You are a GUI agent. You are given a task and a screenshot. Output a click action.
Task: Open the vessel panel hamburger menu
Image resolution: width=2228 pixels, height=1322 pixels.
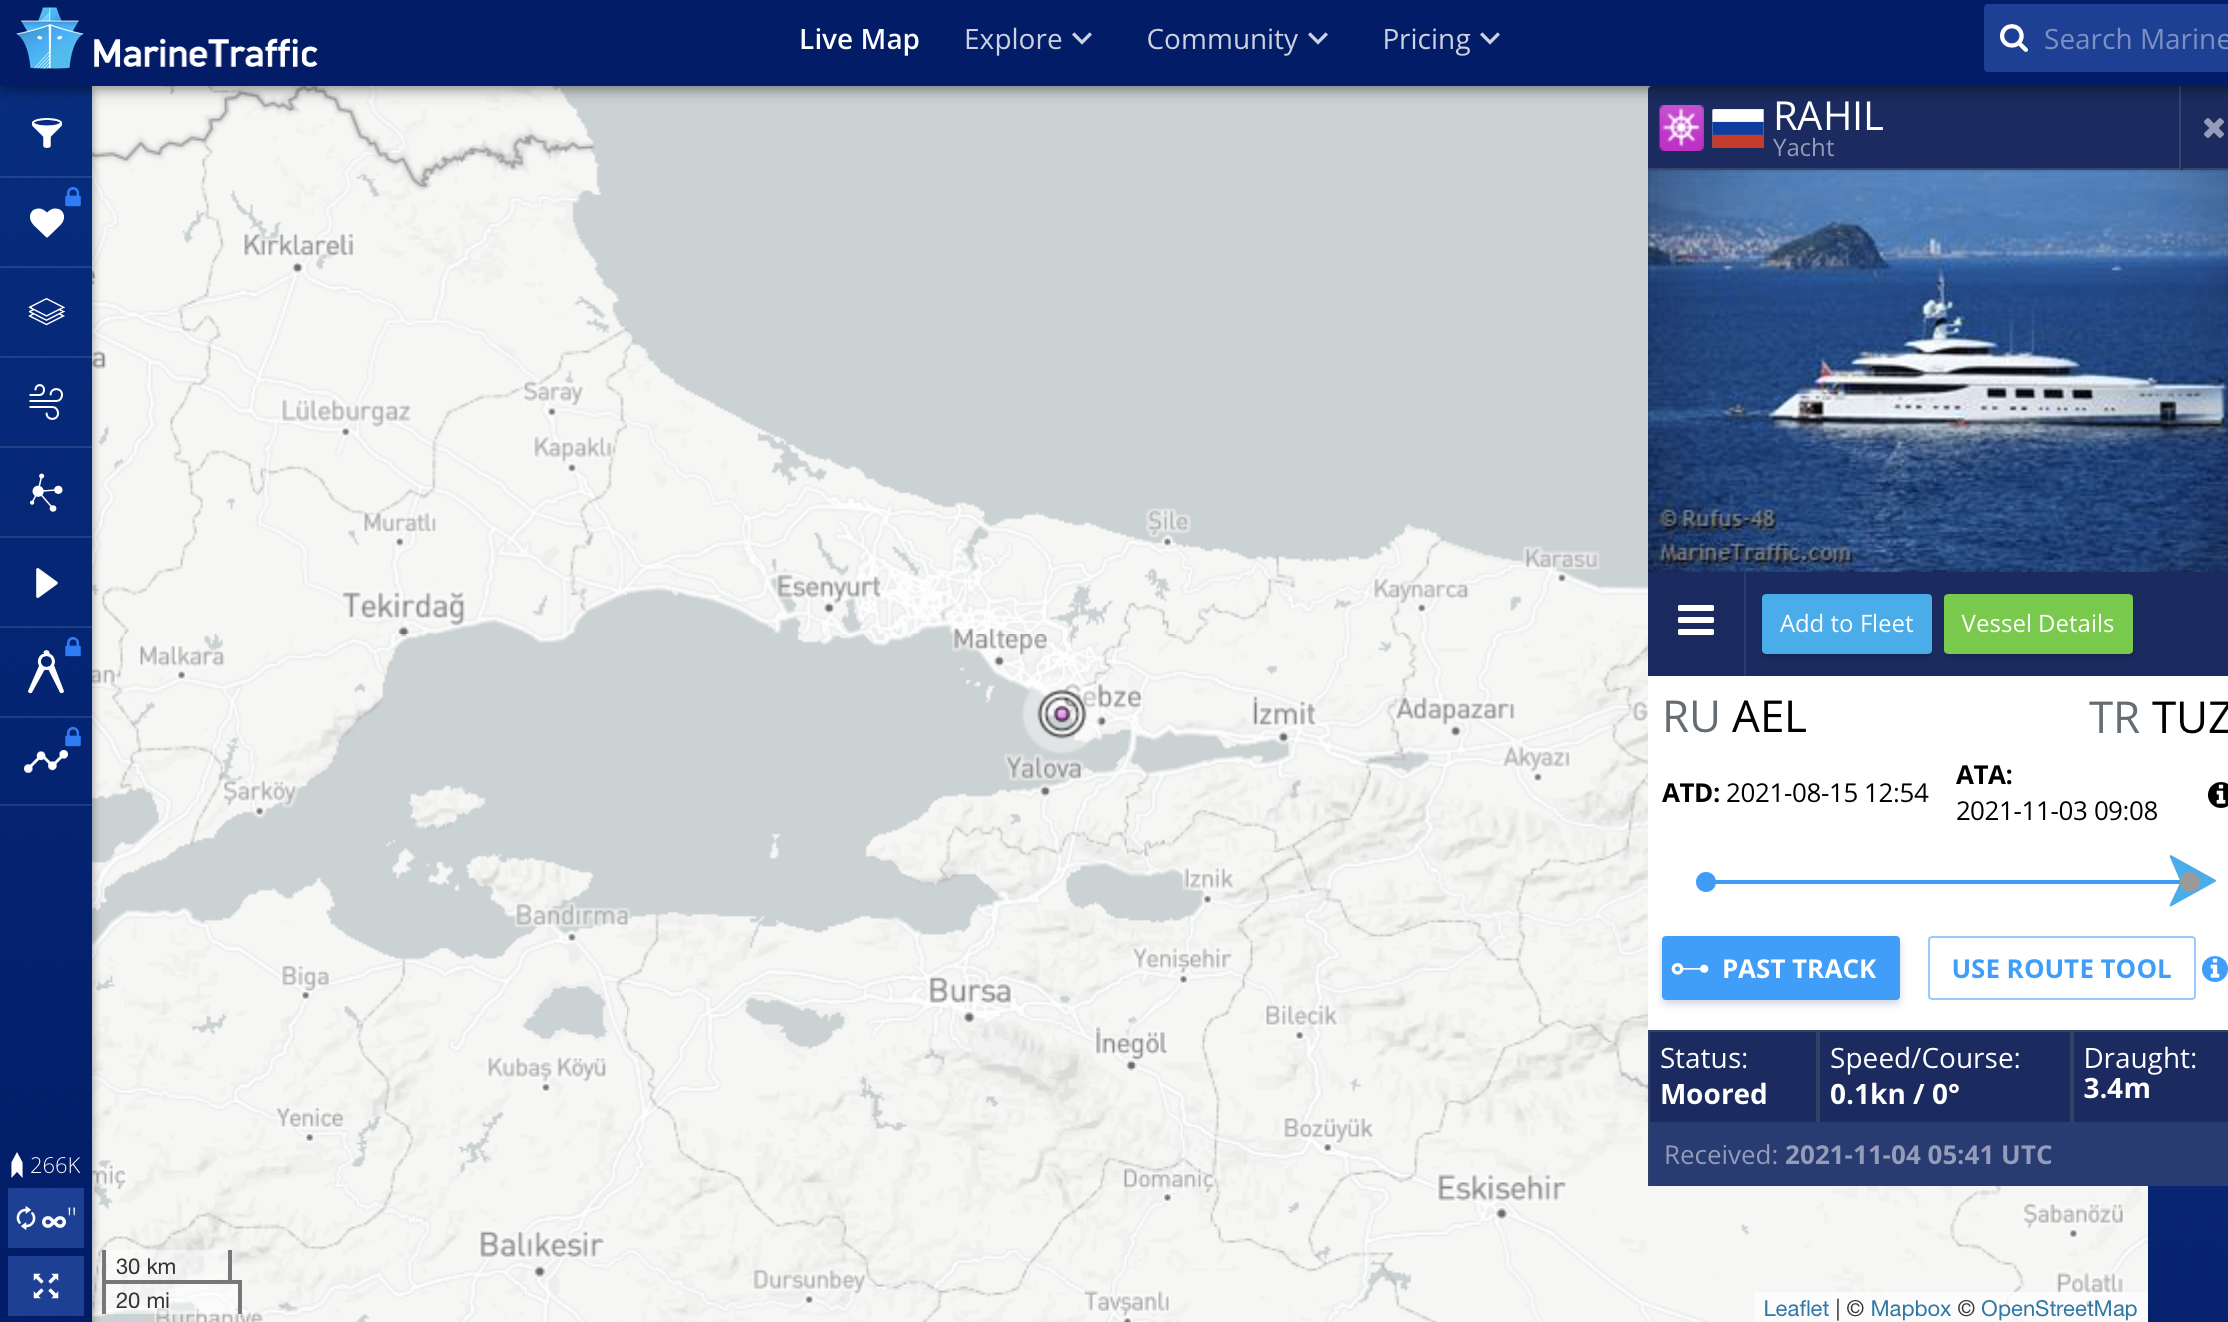tap(1695, 621)
